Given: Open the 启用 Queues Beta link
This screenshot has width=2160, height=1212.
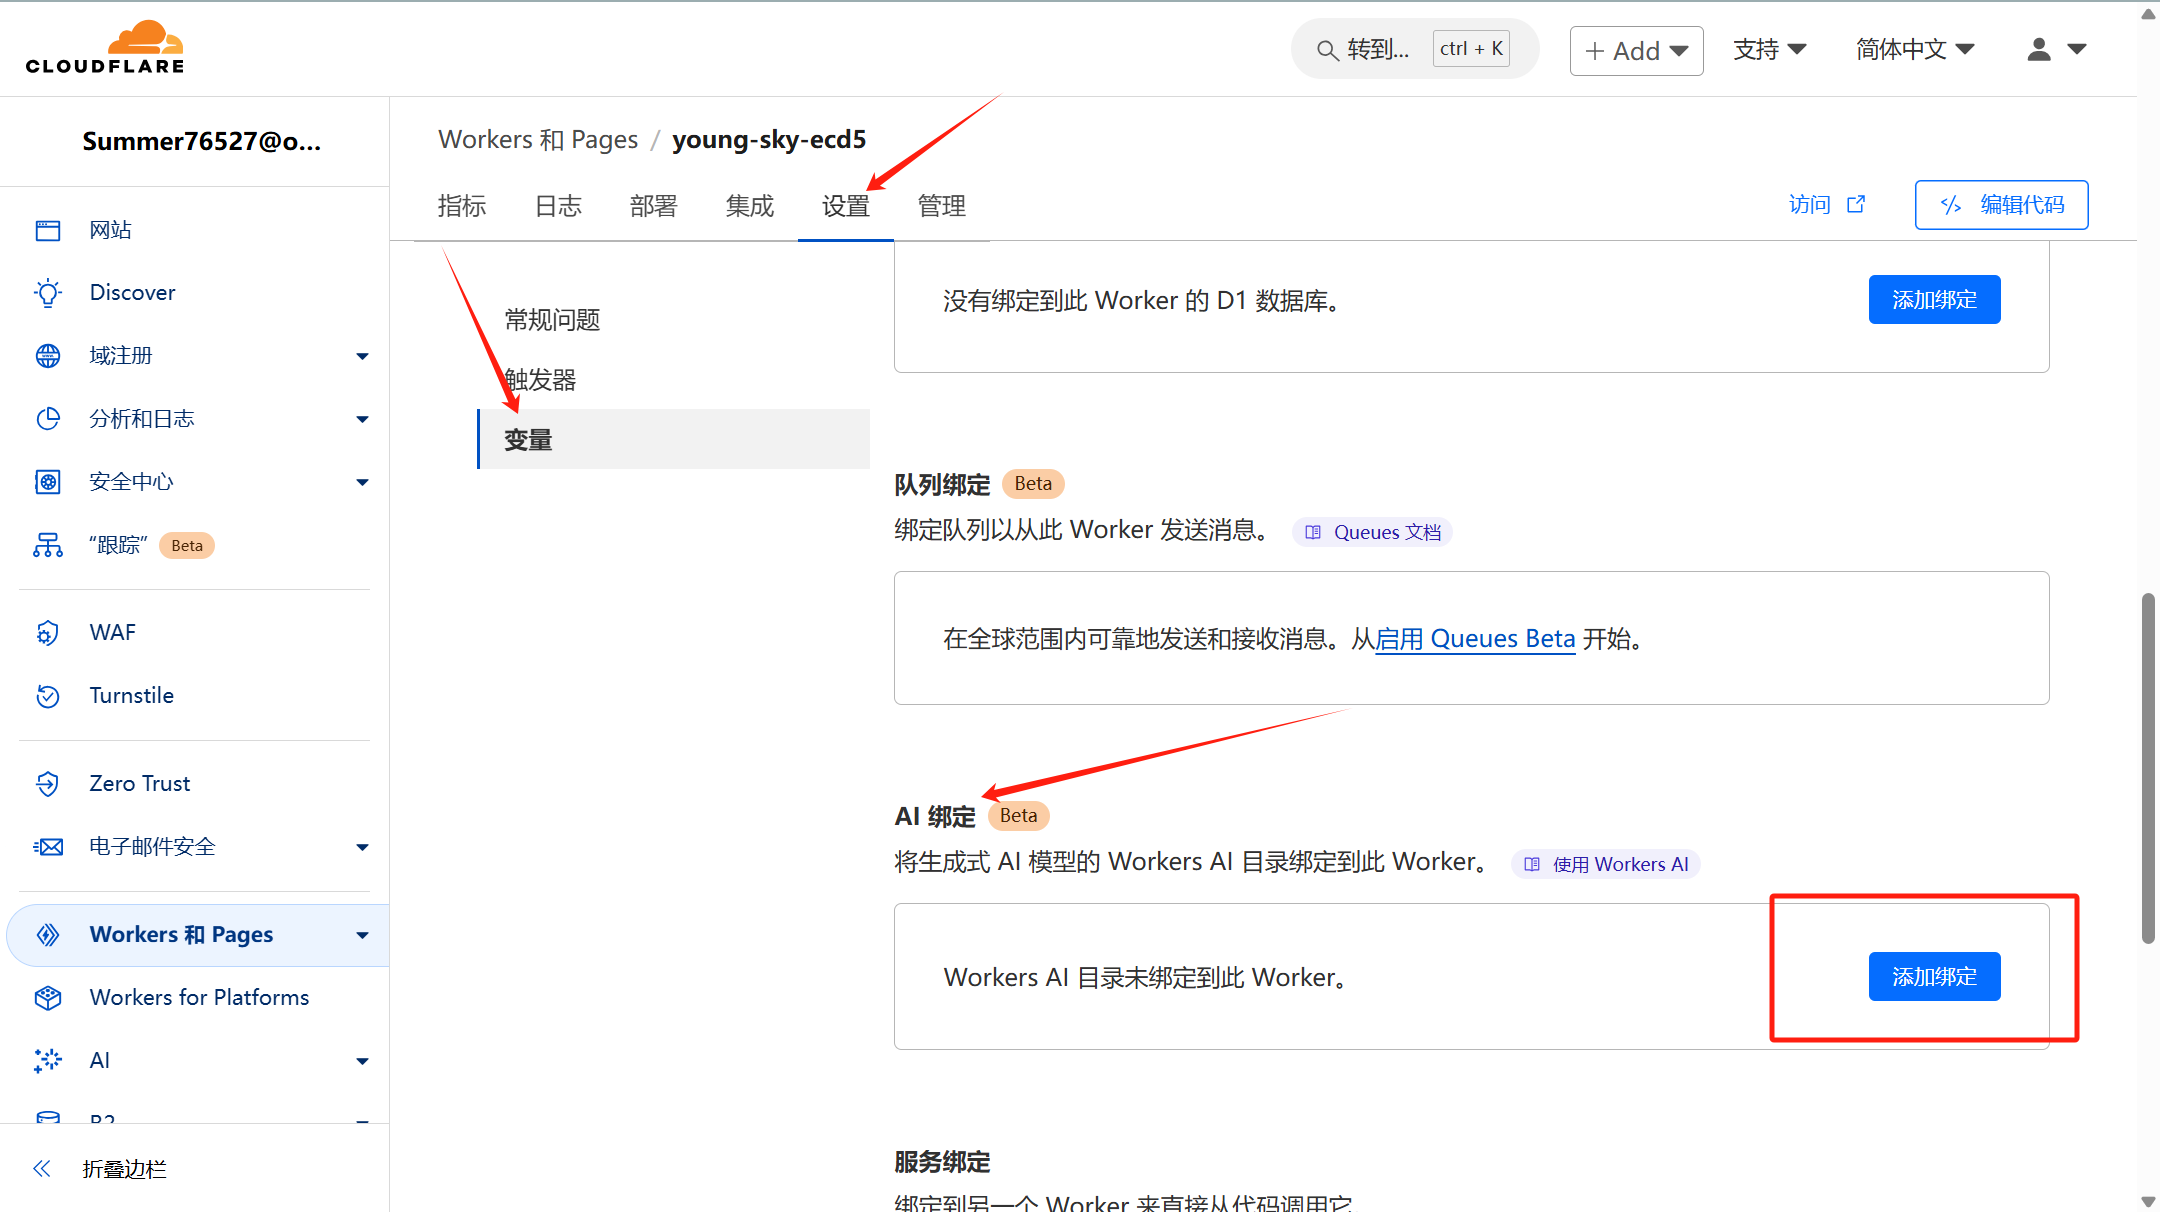Looking at the screenshot, I should [1475, 639].
